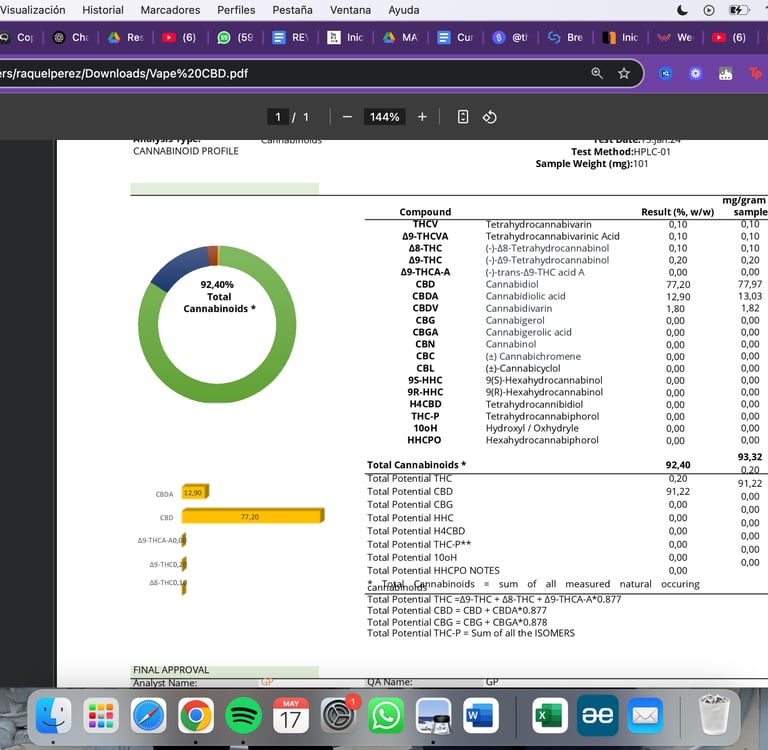Open Spotify from the dock

pos(243,716)
